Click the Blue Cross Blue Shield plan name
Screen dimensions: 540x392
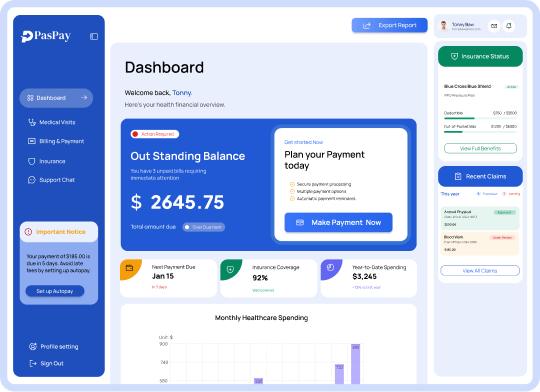tap(467, 86)
